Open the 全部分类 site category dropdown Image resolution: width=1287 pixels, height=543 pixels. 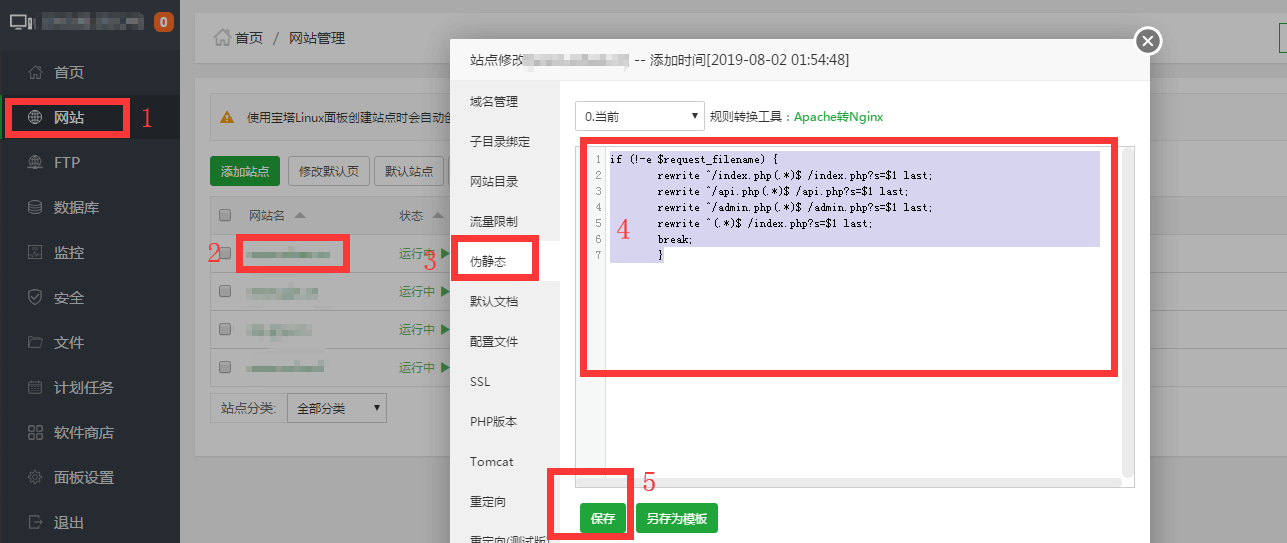(x=336, y=408)
